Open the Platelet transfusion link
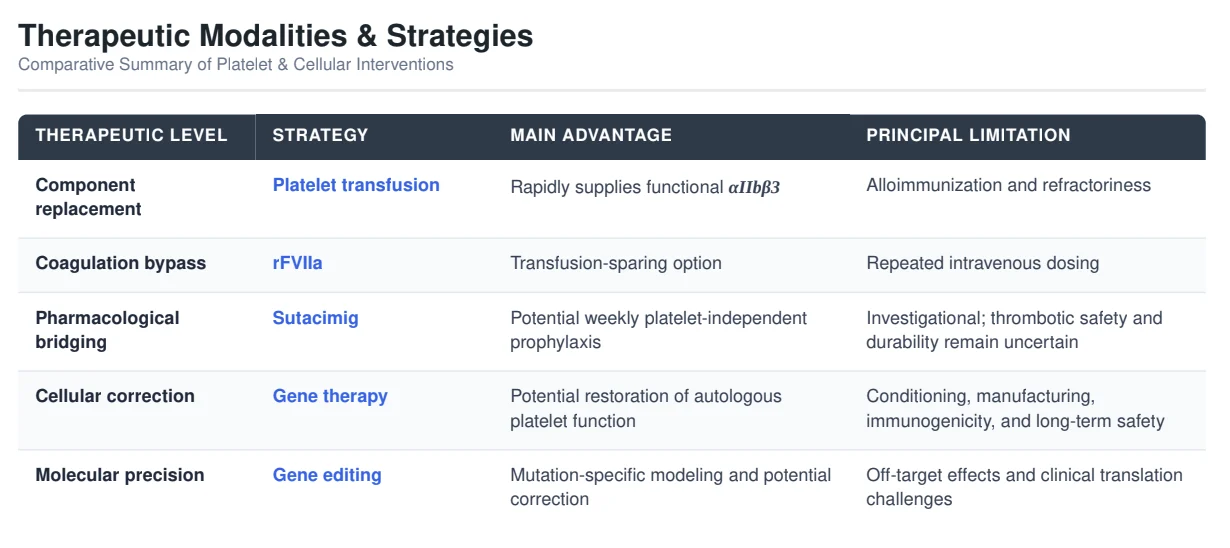Viewport: 1230px width, 548px height. pos(356,185)
